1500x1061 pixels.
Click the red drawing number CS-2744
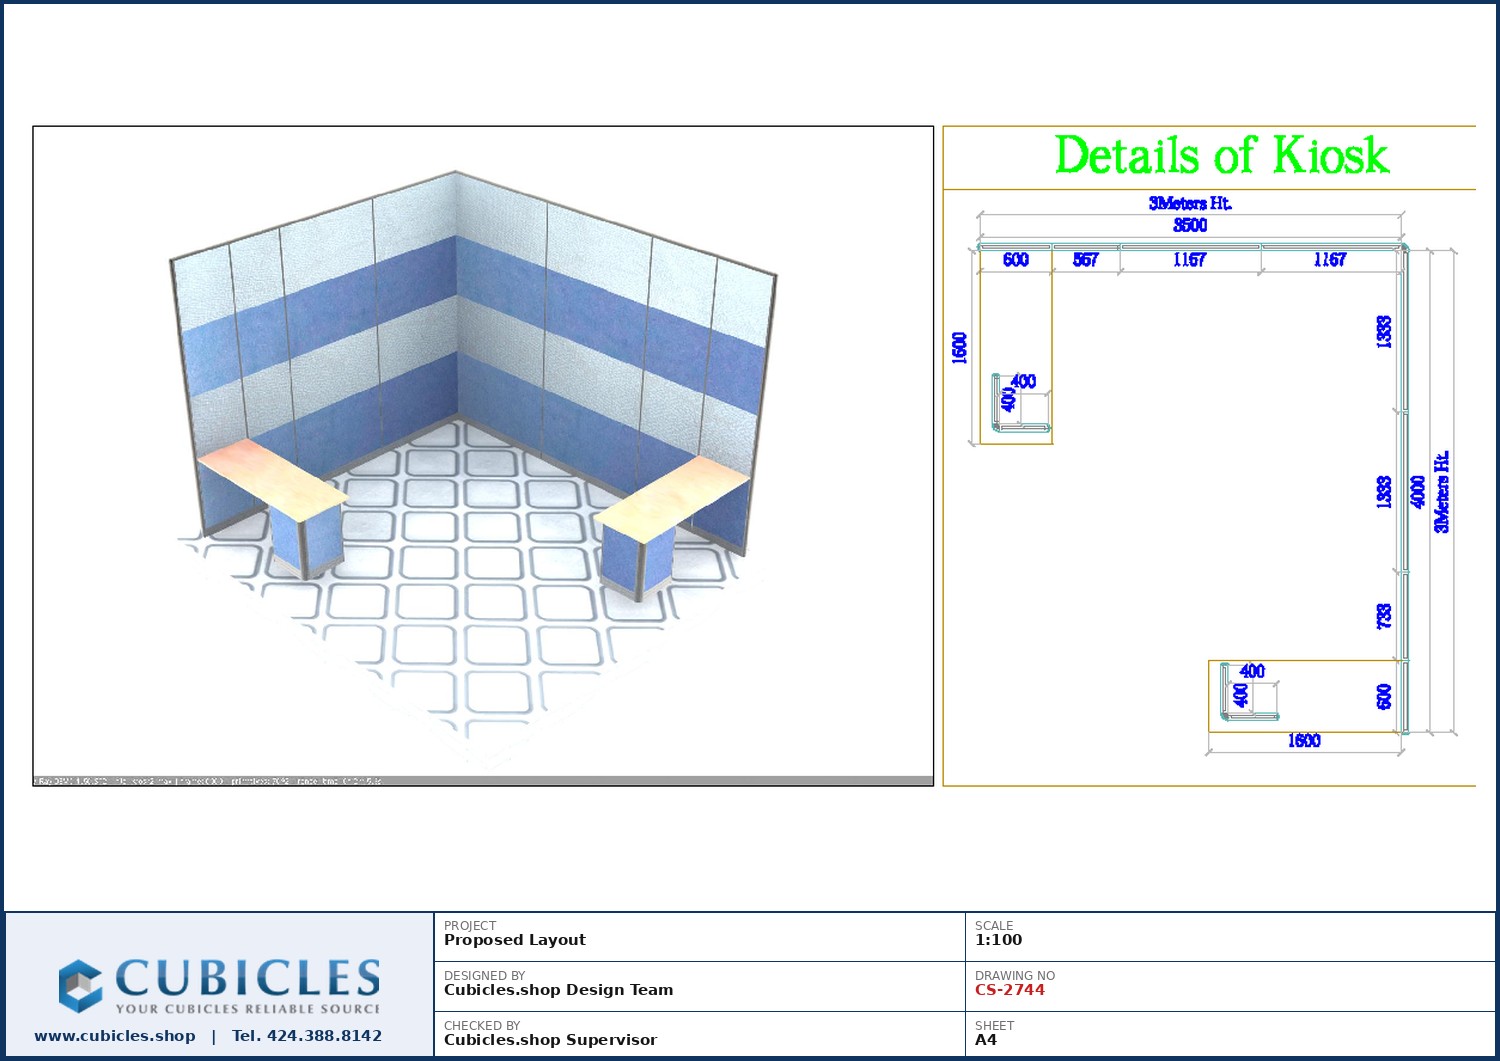tap(1010, 990)
